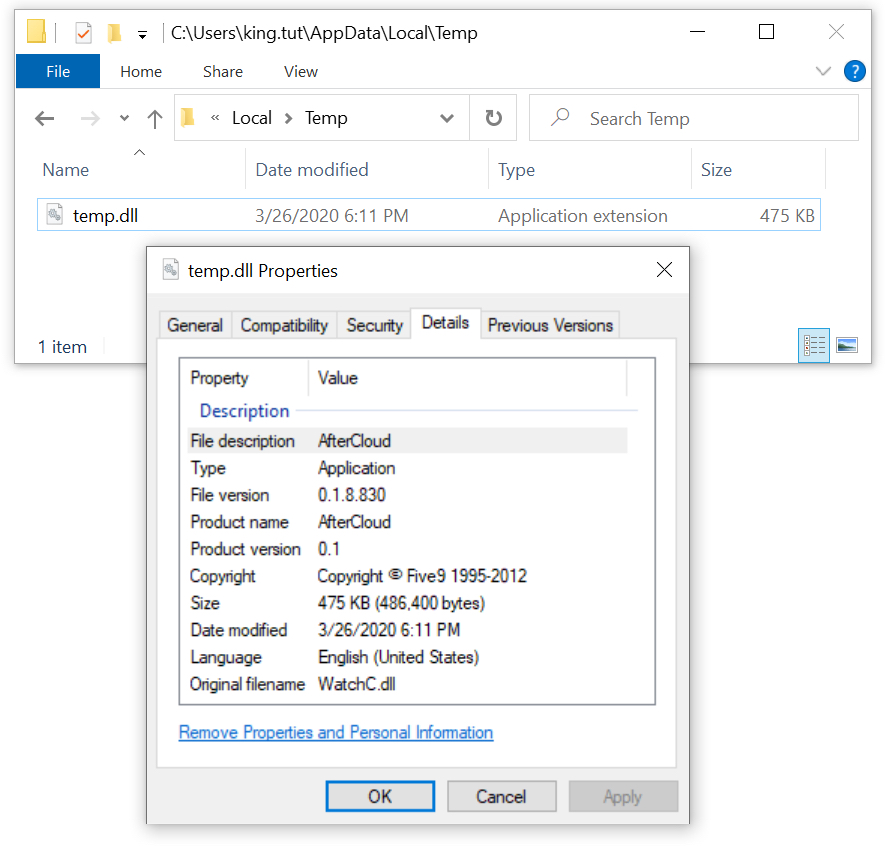
Task: Dismiss the dialog with Cancel
Action: coord(501,796)
